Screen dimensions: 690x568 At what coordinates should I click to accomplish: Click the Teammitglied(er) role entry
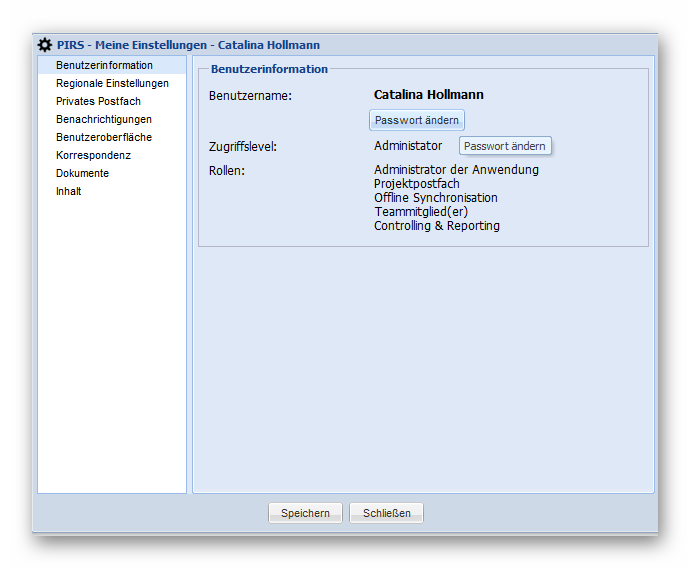[421, 212]
